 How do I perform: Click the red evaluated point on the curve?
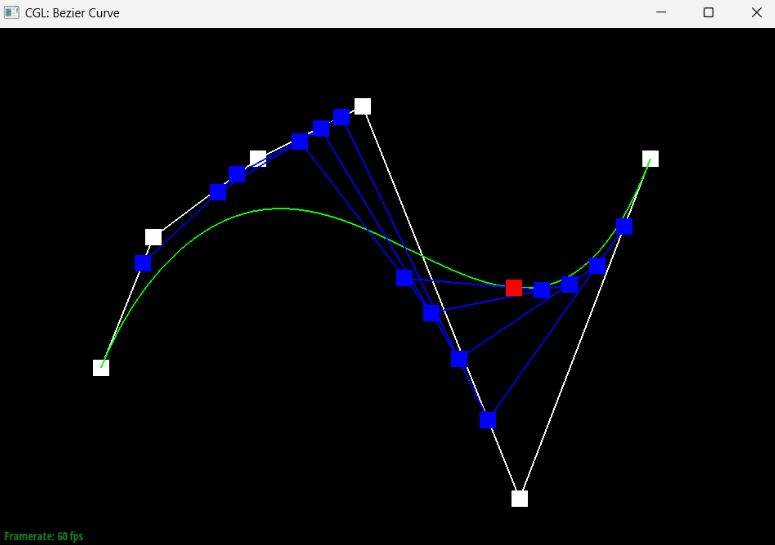pos(513,288)
